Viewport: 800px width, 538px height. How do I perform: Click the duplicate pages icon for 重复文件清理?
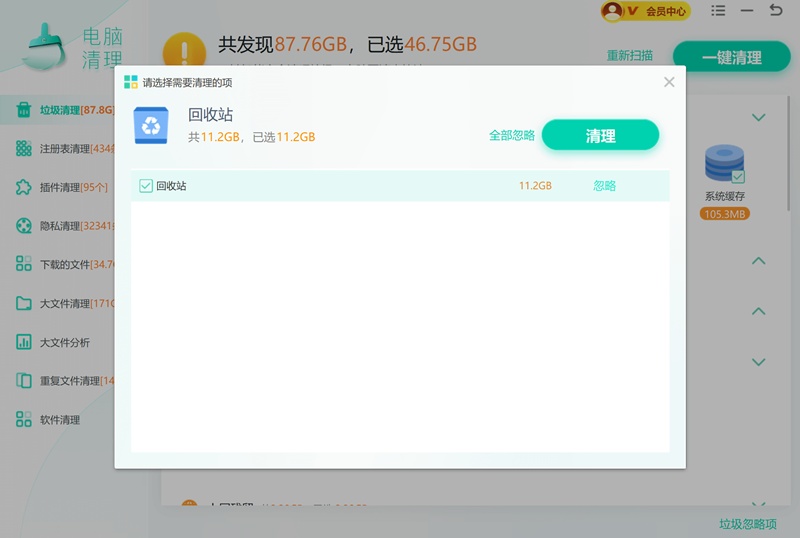click(23, 380)
